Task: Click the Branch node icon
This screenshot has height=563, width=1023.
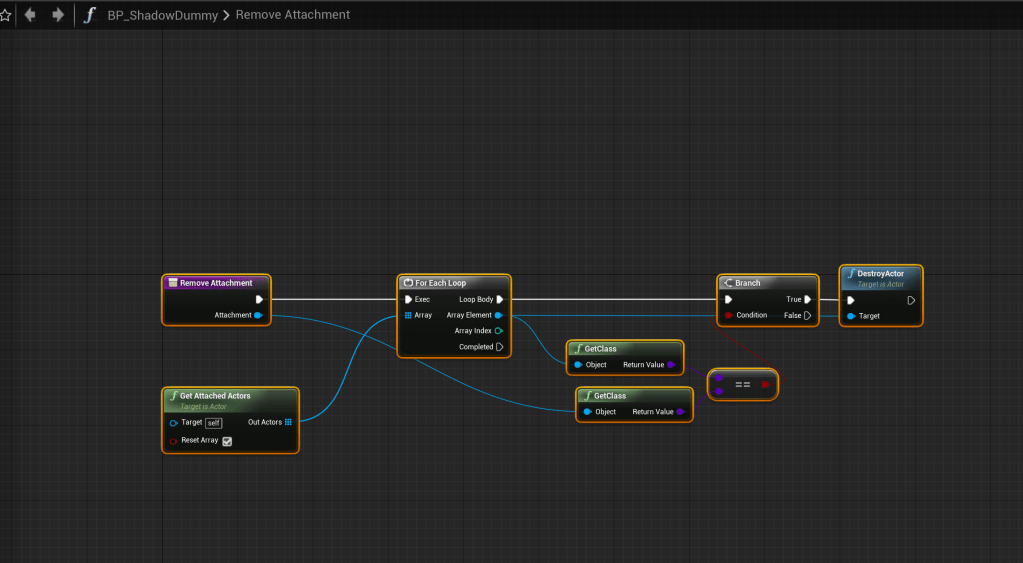Action: [728, 283]
